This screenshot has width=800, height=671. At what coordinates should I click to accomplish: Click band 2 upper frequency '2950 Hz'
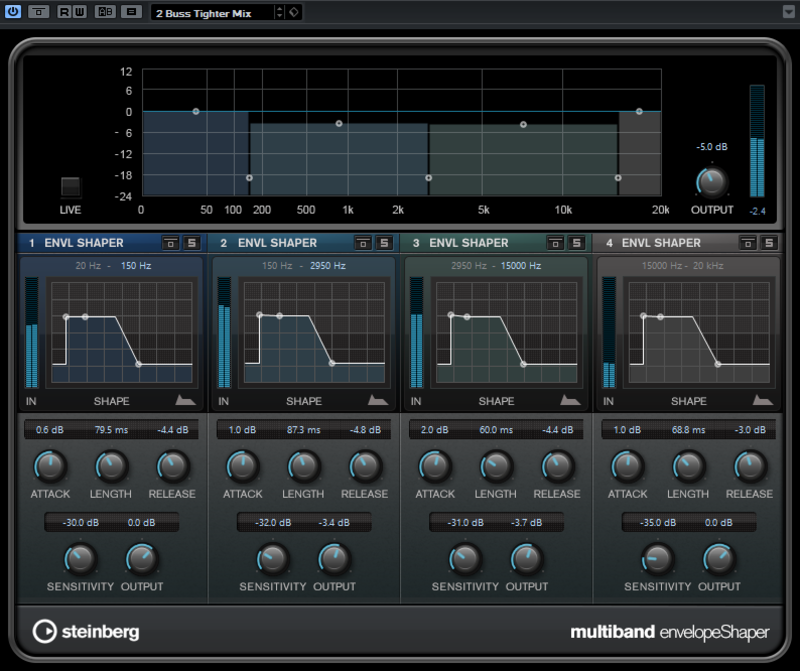tap(328, 265)
